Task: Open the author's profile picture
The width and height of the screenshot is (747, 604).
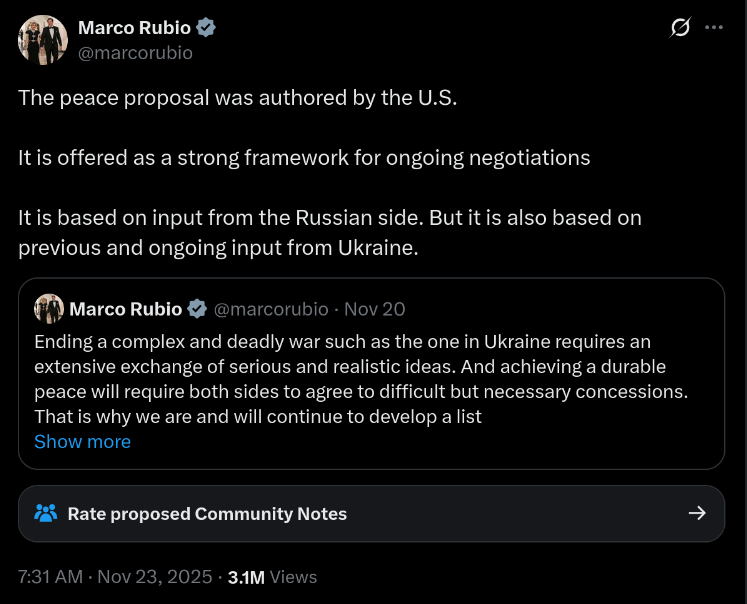Action: pyautogui.click(x=43, y=40)
